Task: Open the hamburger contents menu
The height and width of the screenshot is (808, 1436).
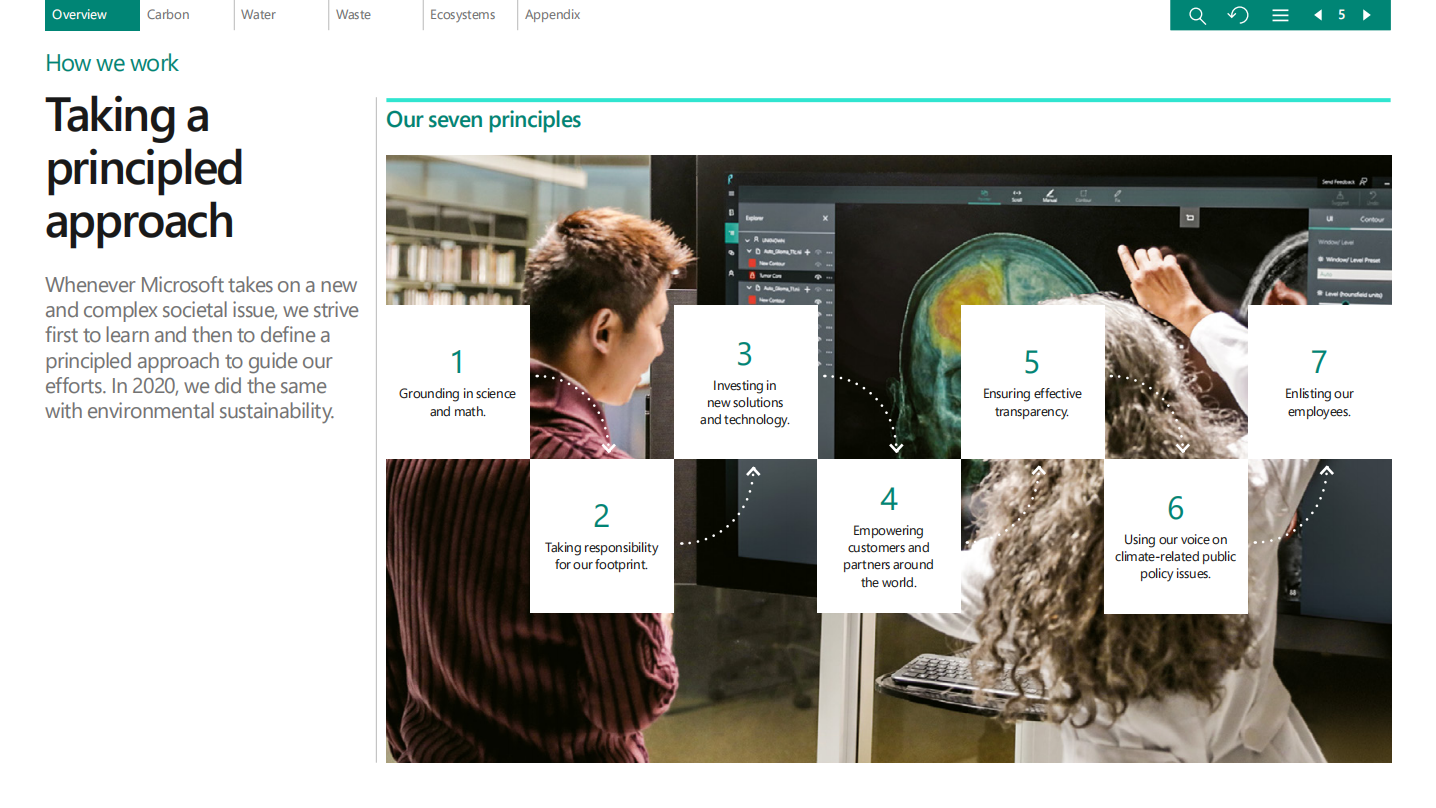Action: tap(1280, 15)
